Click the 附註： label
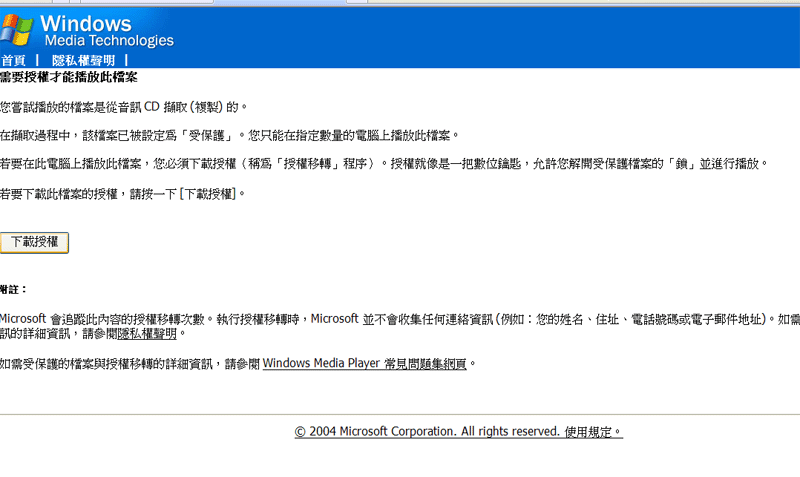Screen dimensions: 800x477 [x=14, y=290]
